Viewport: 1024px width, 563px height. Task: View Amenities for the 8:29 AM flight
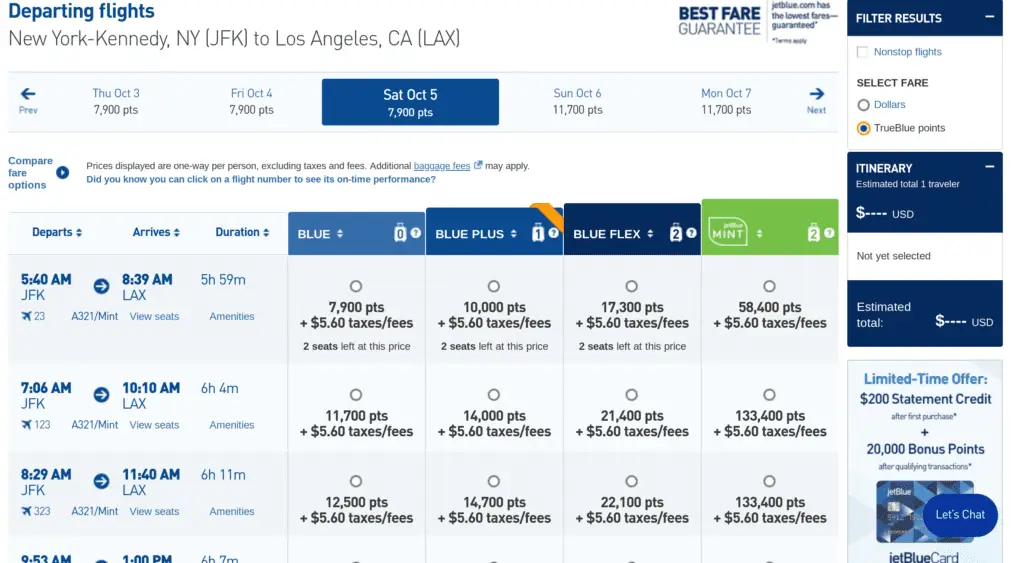tap(232, 511)
